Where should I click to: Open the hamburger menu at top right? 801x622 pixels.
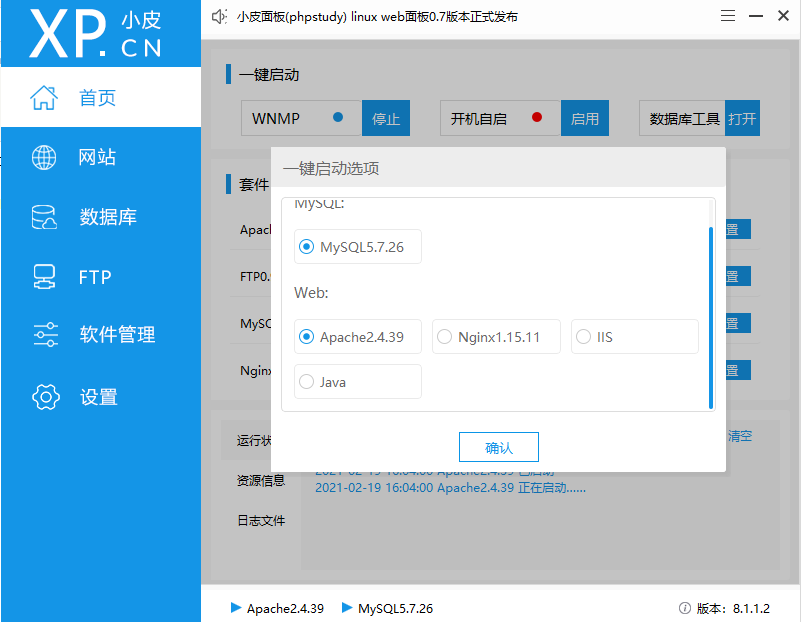(x=727, y=15)
